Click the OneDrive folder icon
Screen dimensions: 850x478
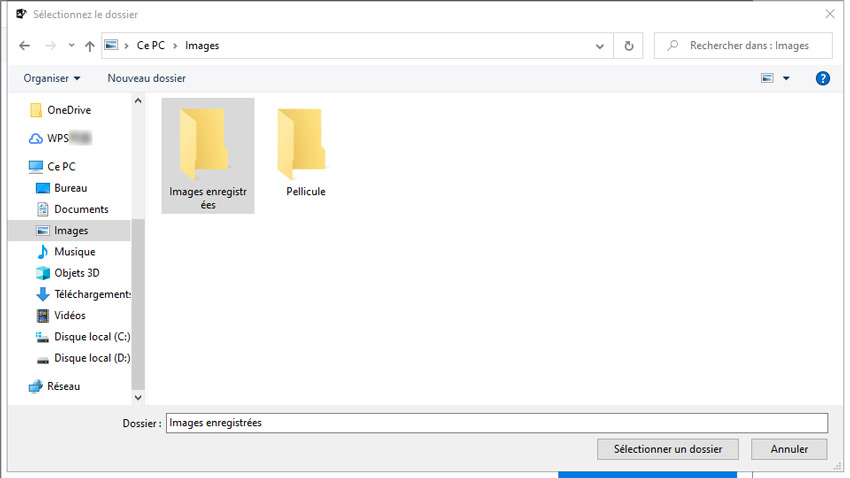click(36, 110)
